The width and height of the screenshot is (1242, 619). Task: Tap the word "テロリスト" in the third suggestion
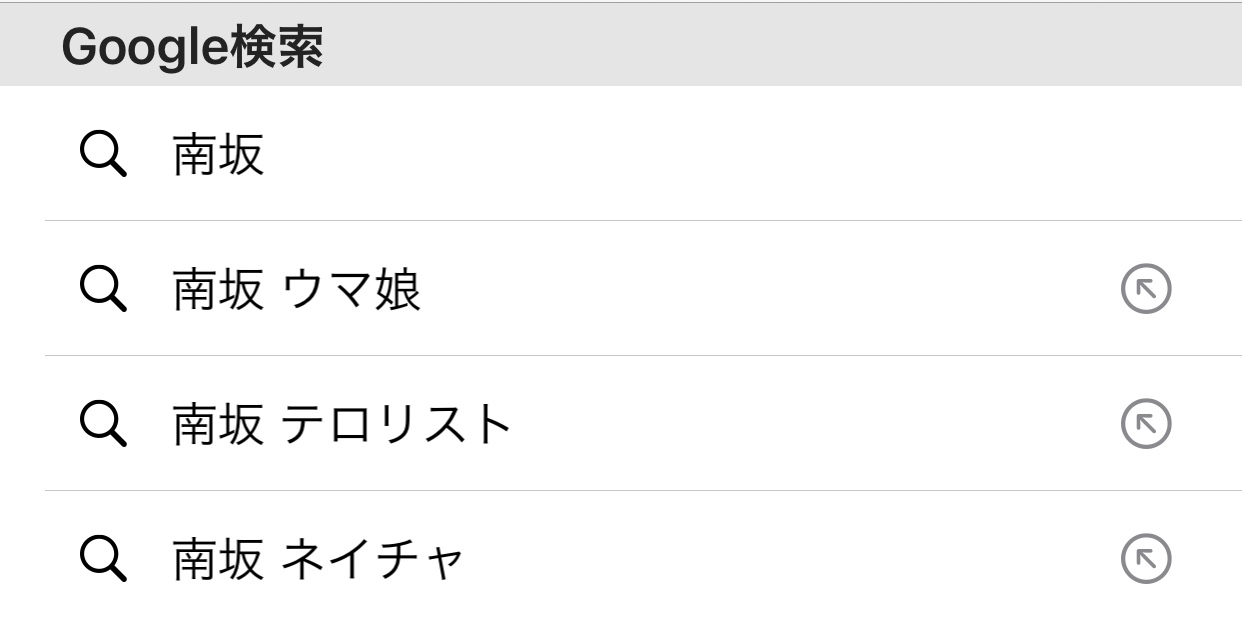click(x=396, y=426)
